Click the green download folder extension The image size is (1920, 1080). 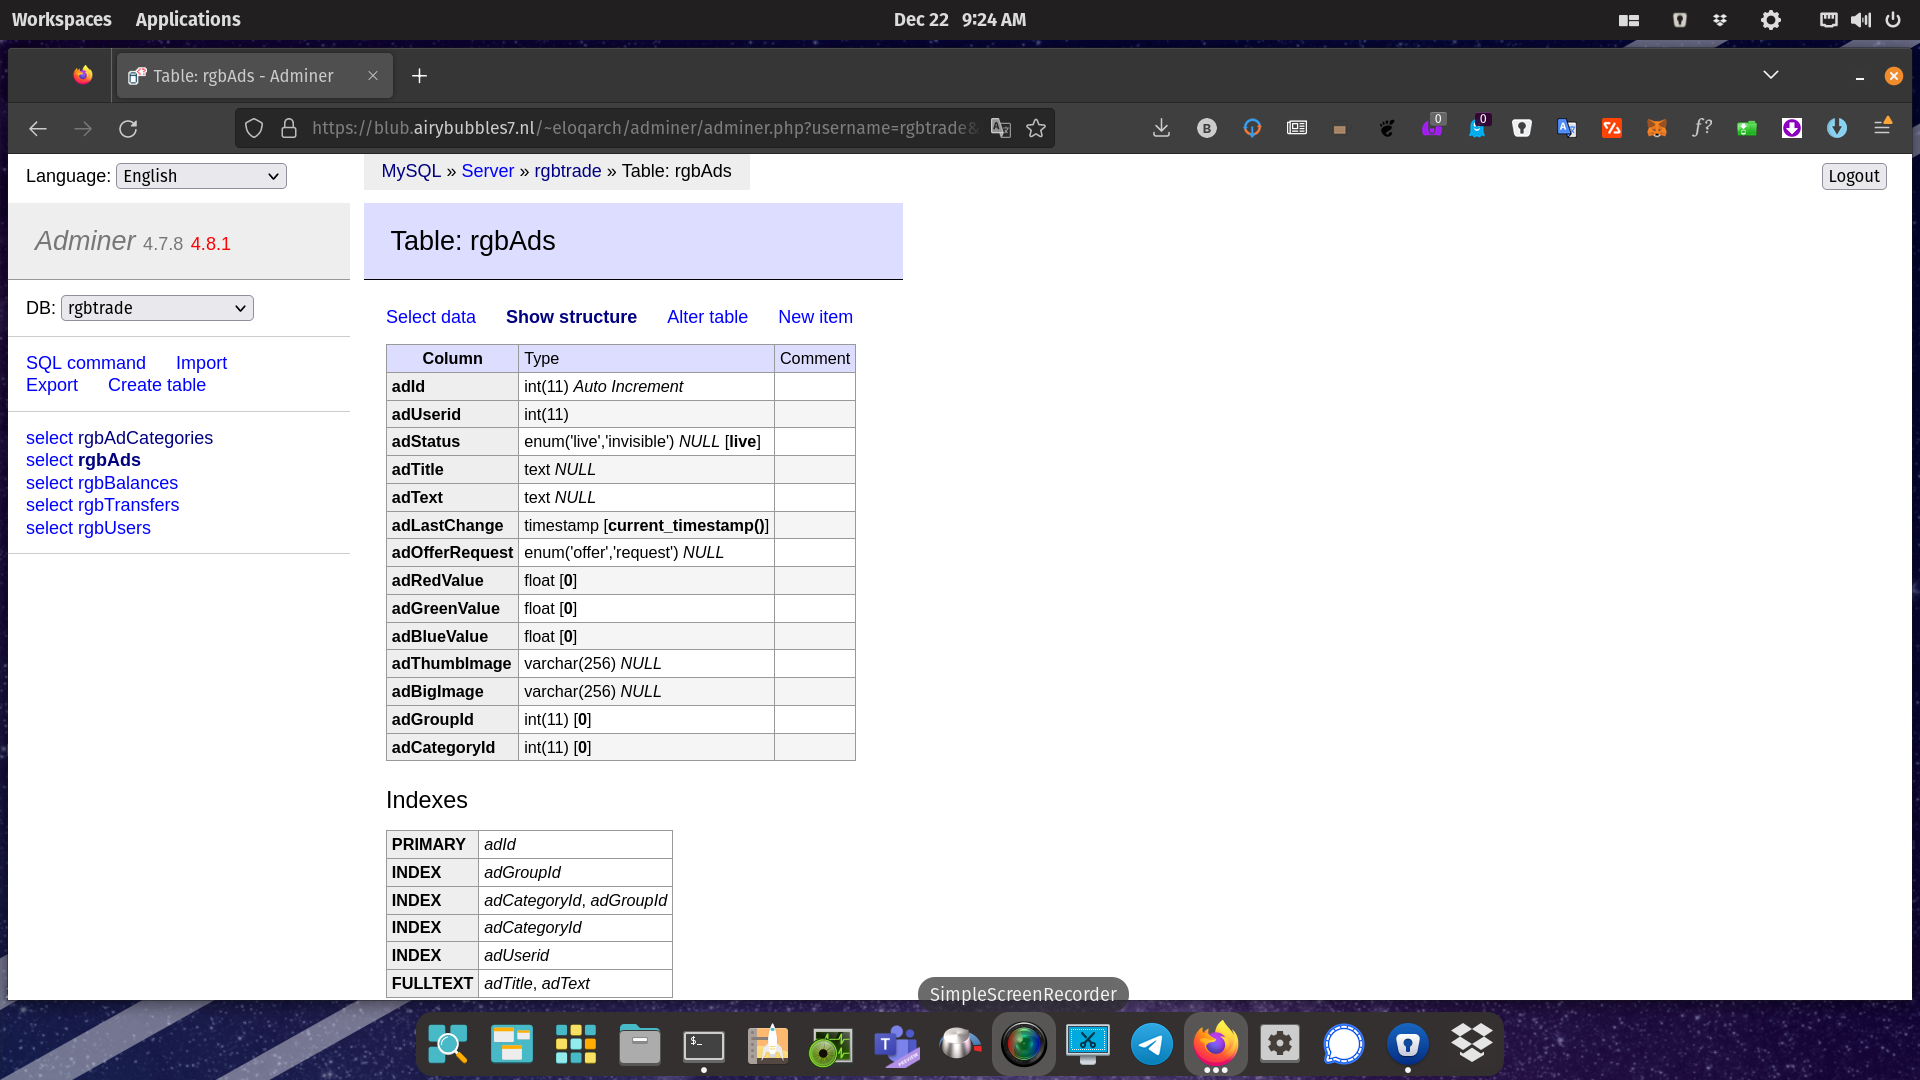1747,128
